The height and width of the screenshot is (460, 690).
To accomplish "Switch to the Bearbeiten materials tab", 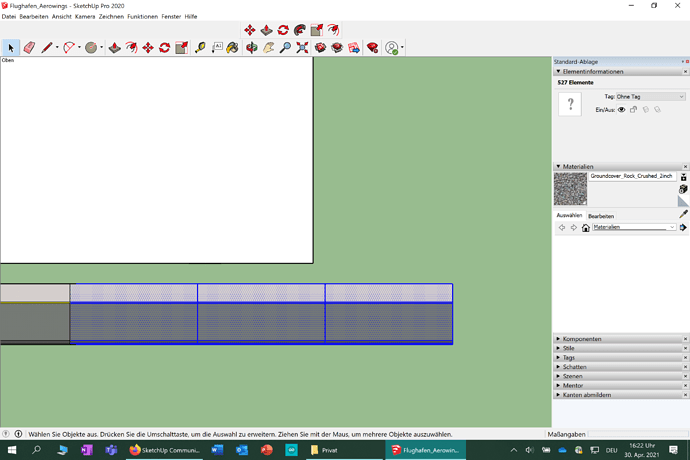I will [601, 216].
